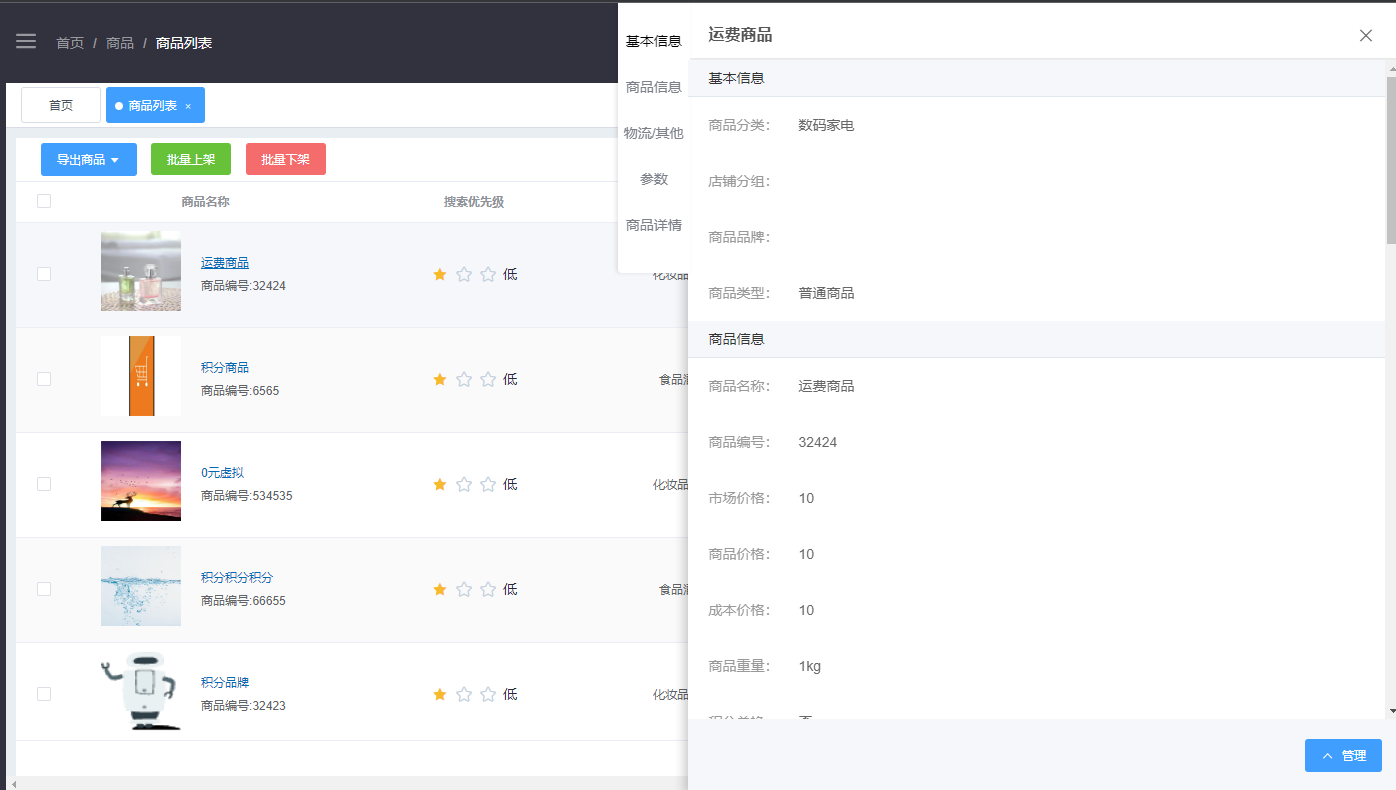
Task: Open the 运费商品 product name link
Action: point(225,263)
